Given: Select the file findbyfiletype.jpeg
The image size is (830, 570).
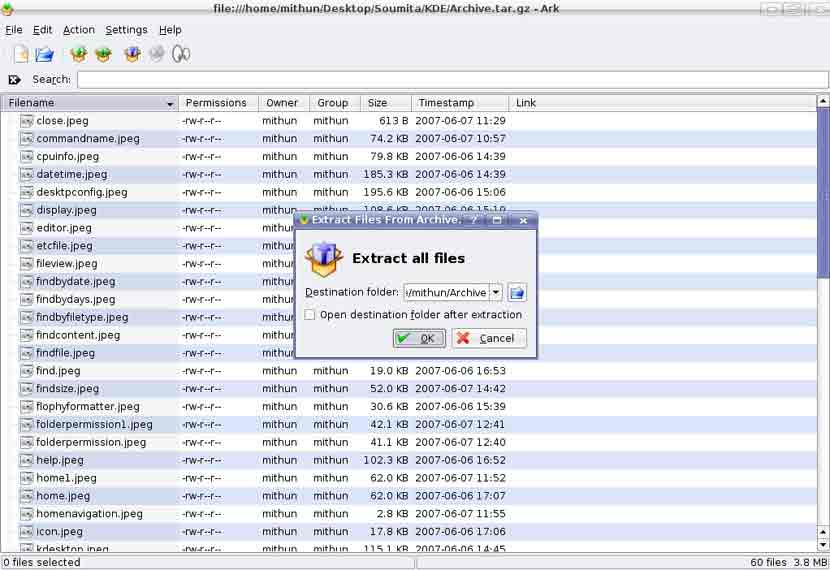Looking at the screenshot, I should coord(82,318).
